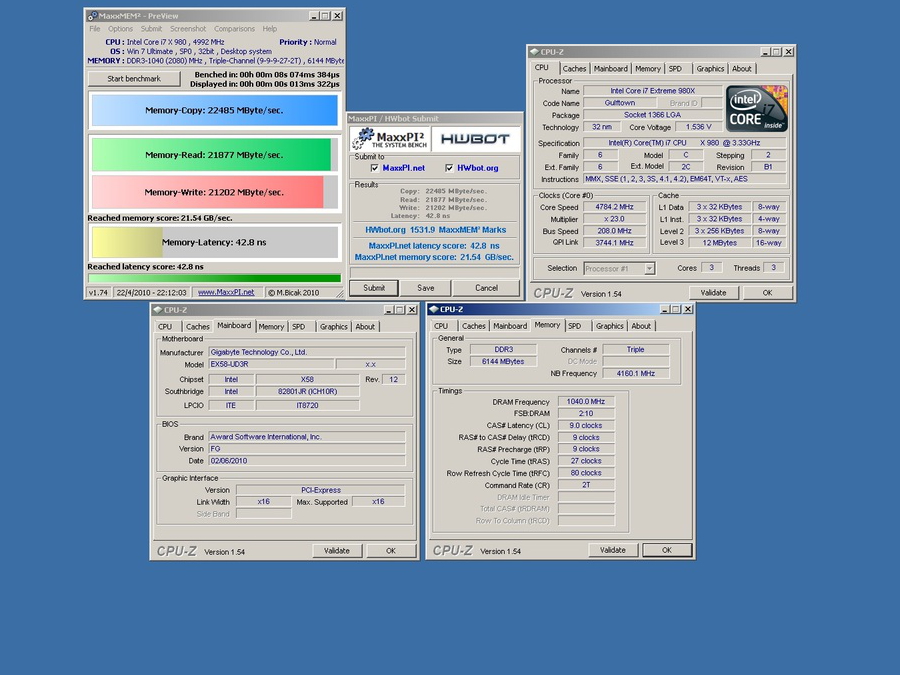Image resolution: width=900 pixels, height=675 pixels.
Task: Click the Intel Core i7 logo badge
Action: (757, 108)
